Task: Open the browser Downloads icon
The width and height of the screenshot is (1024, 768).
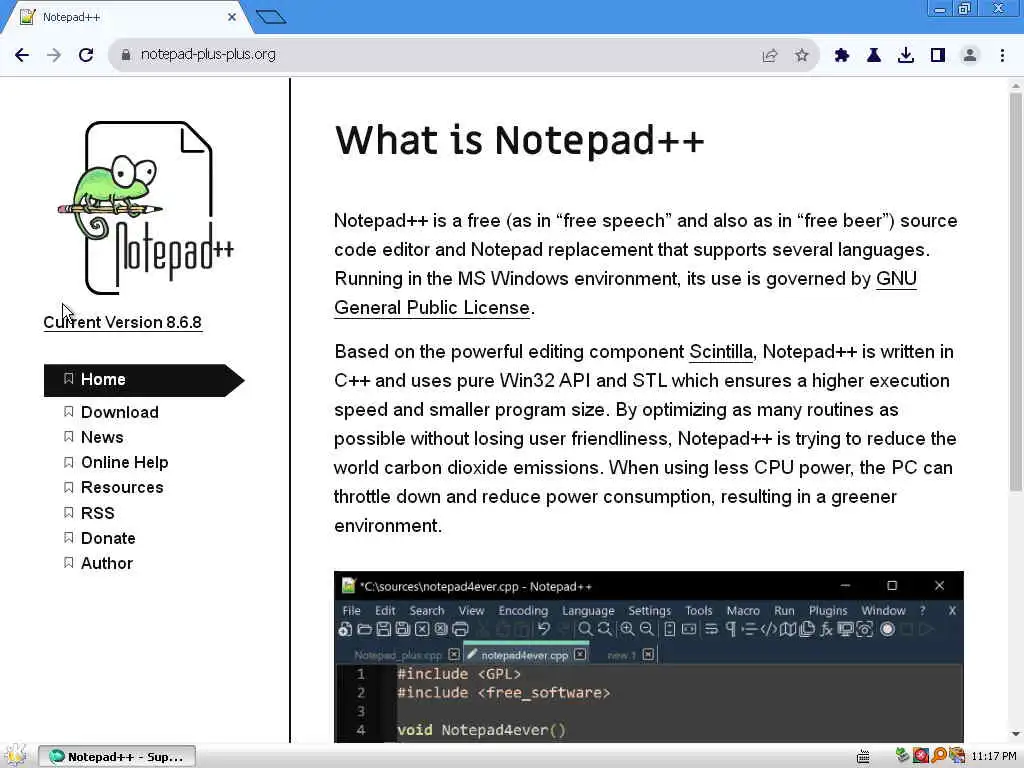Action: (906, 55)
